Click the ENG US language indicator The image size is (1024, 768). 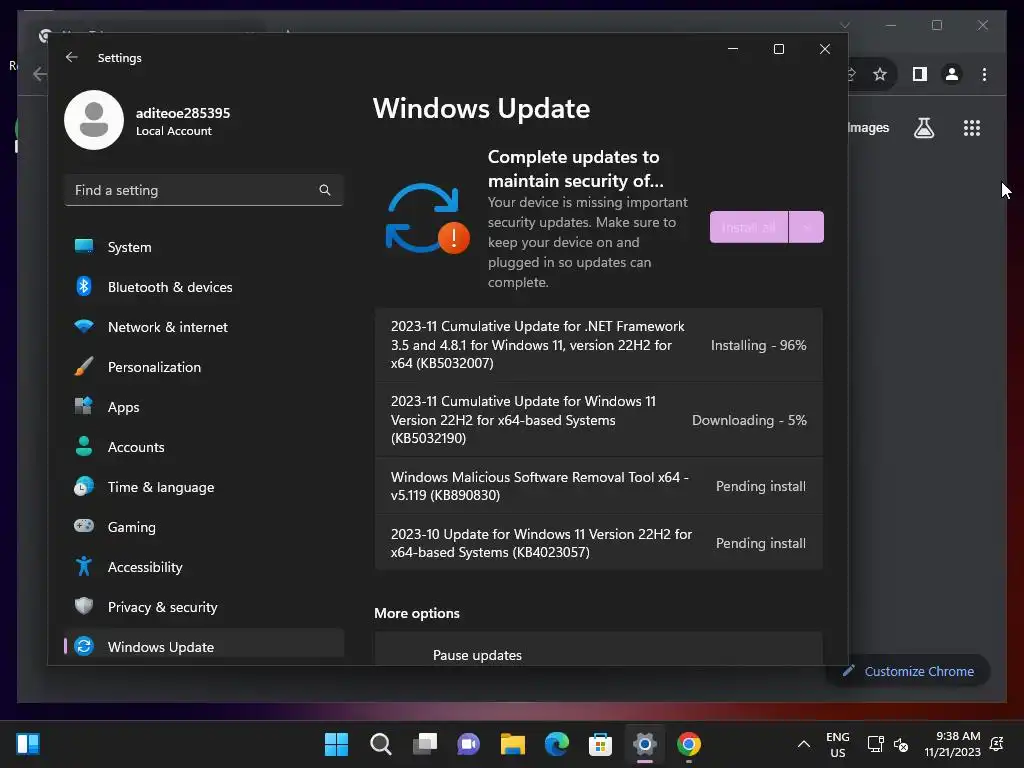[838, 744]
